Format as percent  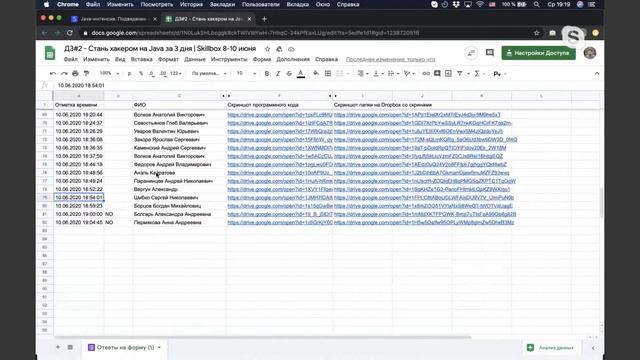pos(141,73)
